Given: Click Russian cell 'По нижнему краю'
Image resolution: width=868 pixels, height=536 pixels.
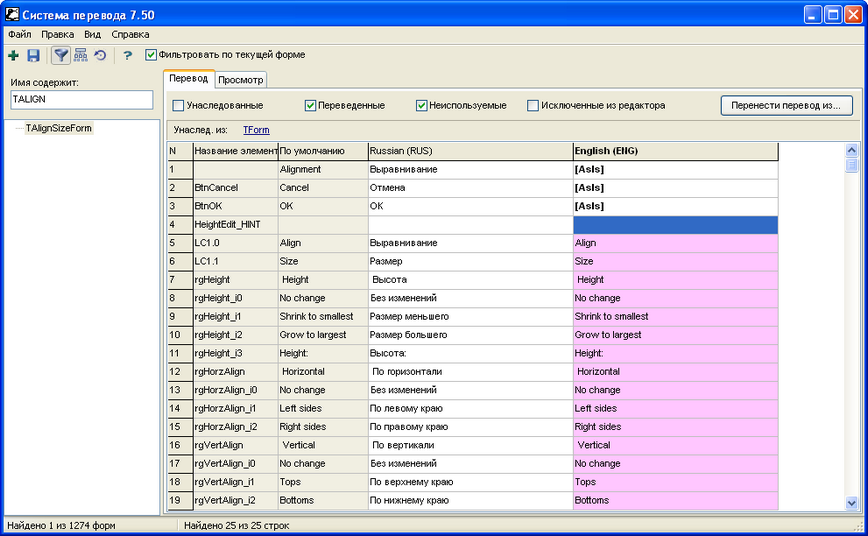Looking at the screenshot, I should [x=471, y=501].
